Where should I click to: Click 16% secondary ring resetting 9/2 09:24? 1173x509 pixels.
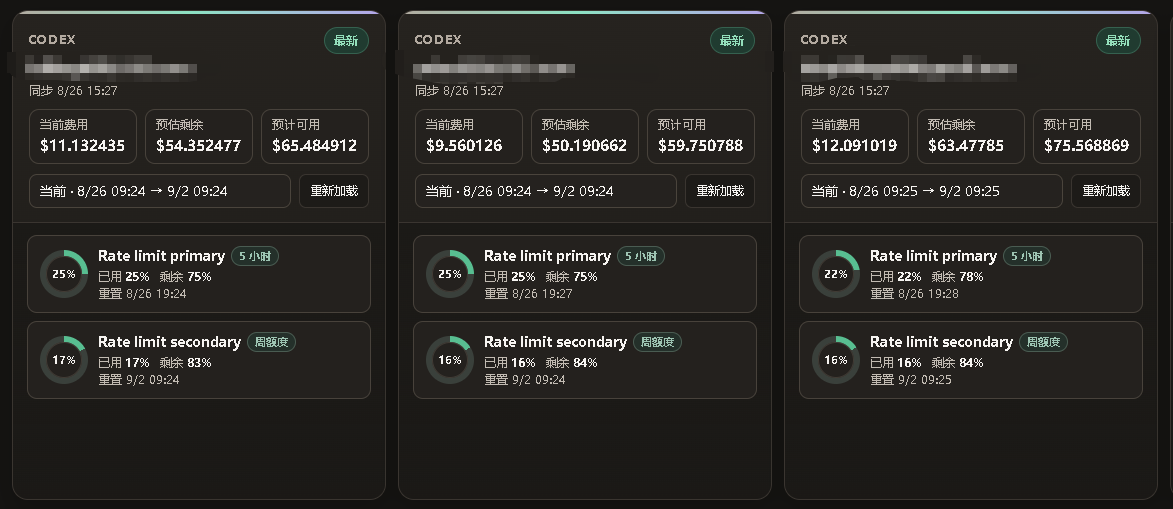[450, 360]
